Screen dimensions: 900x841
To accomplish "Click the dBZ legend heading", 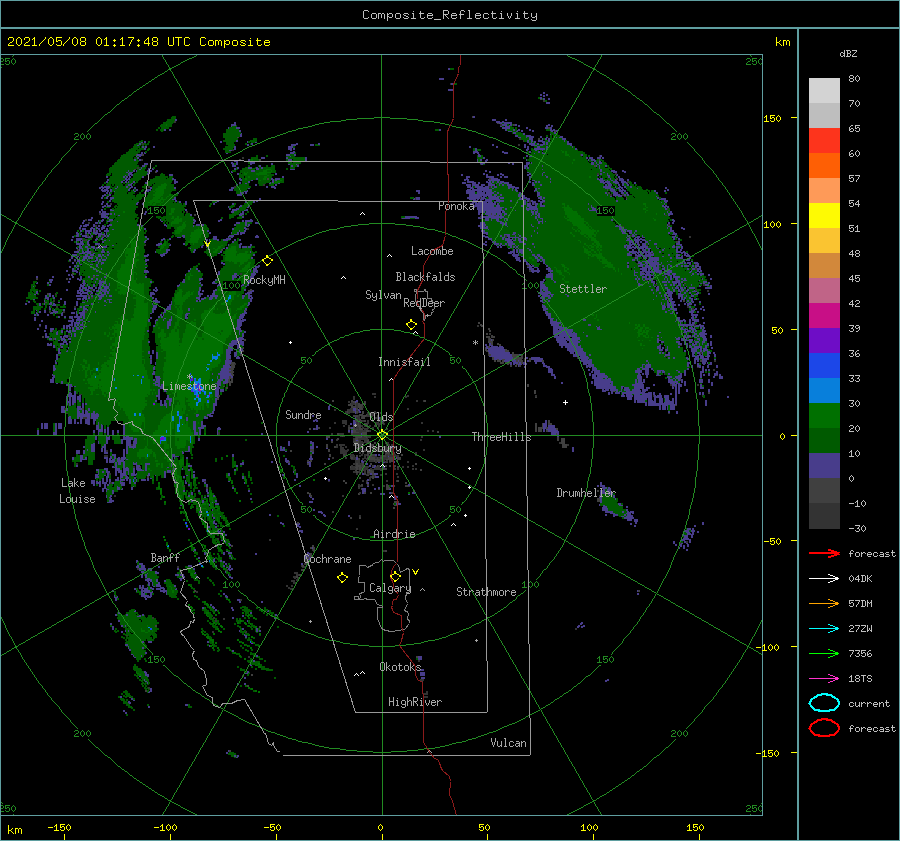I will click(848, 54).
